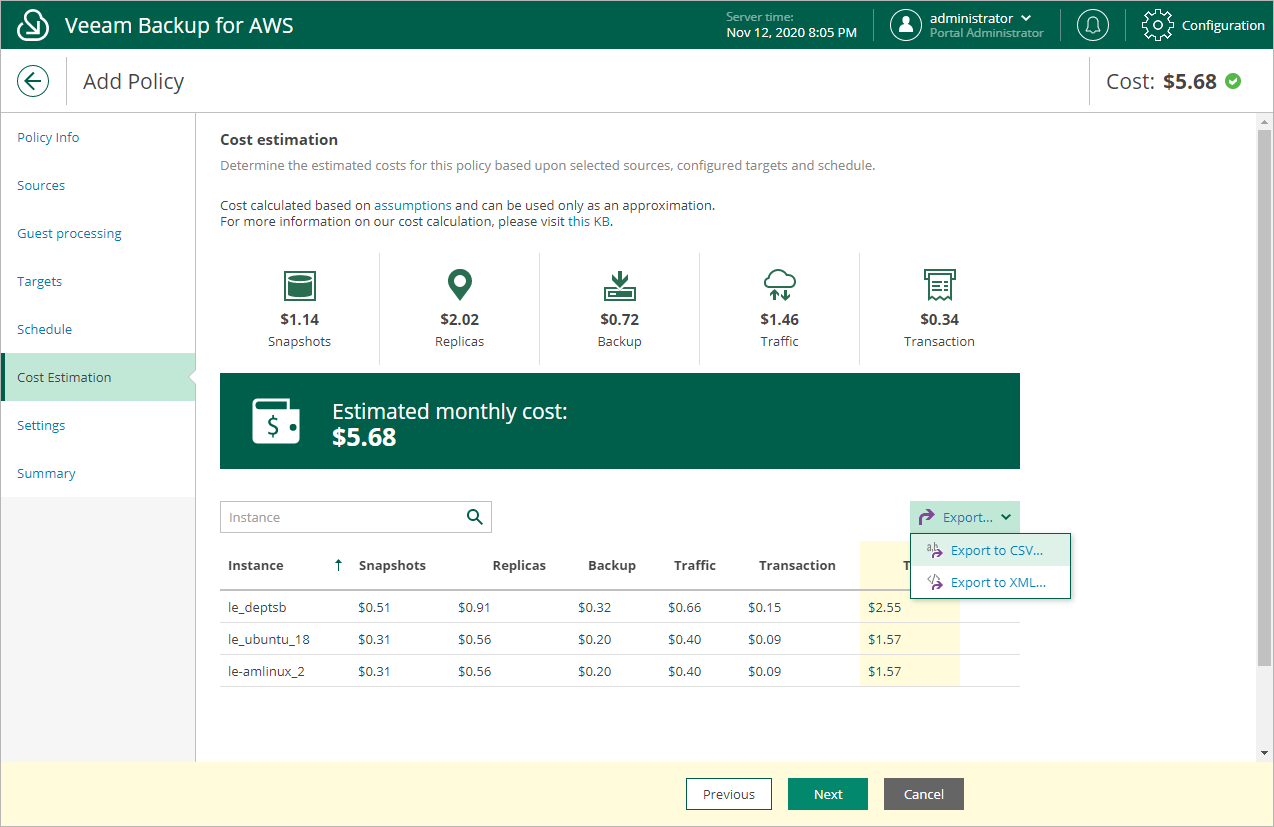This screenshot has width=1274, height=827.
Task: Click the green cost check mark icon
Action: (x=1233, y=81)
